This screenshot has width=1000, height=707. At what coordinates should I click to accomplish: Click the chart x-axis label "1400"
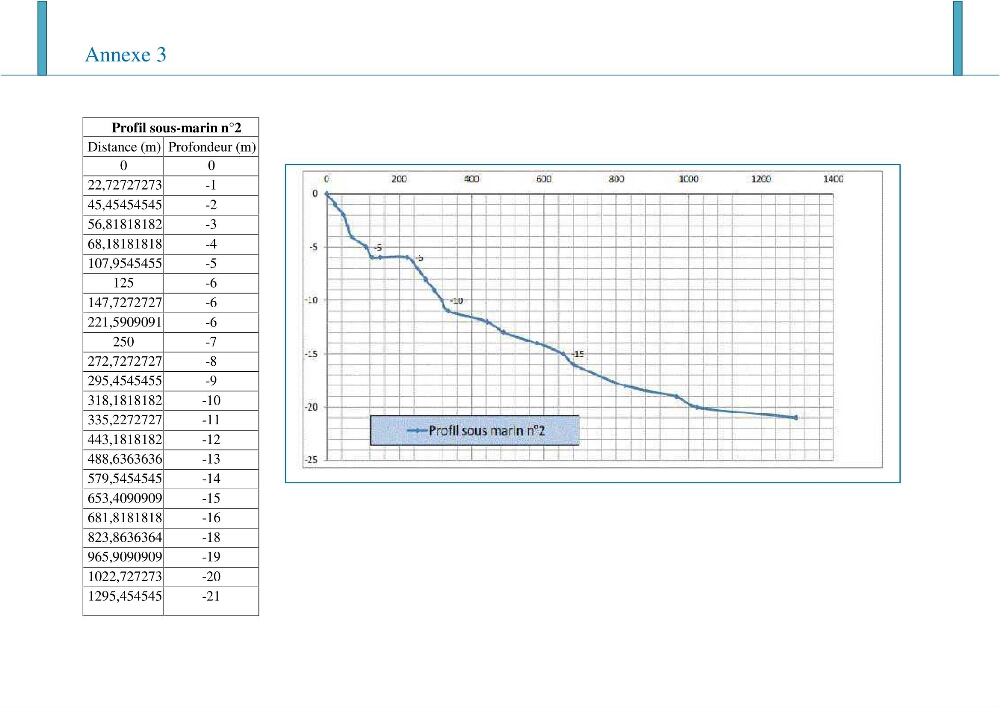(x=833, y=179)
